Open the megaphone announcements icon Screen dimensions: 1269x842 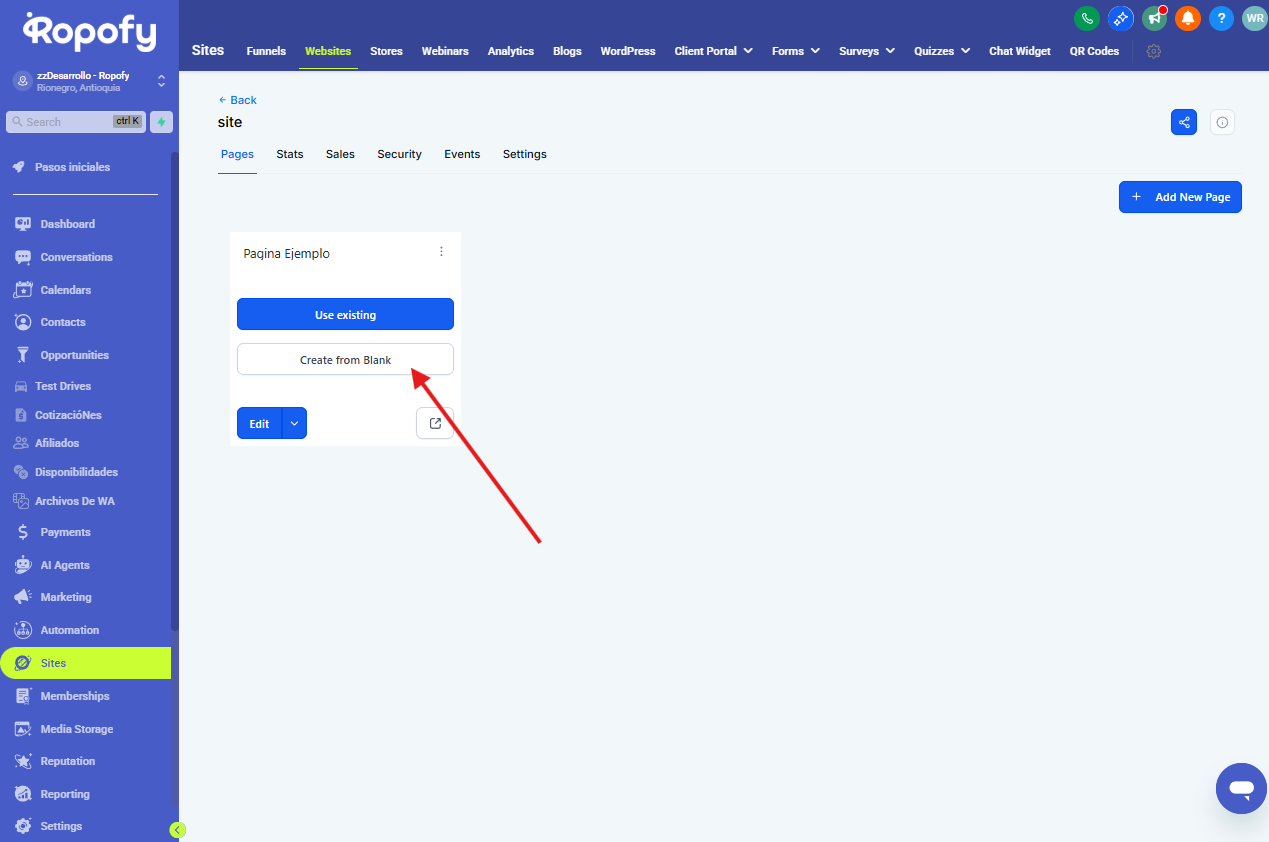pyautogui.click(x=1154, y=18)
